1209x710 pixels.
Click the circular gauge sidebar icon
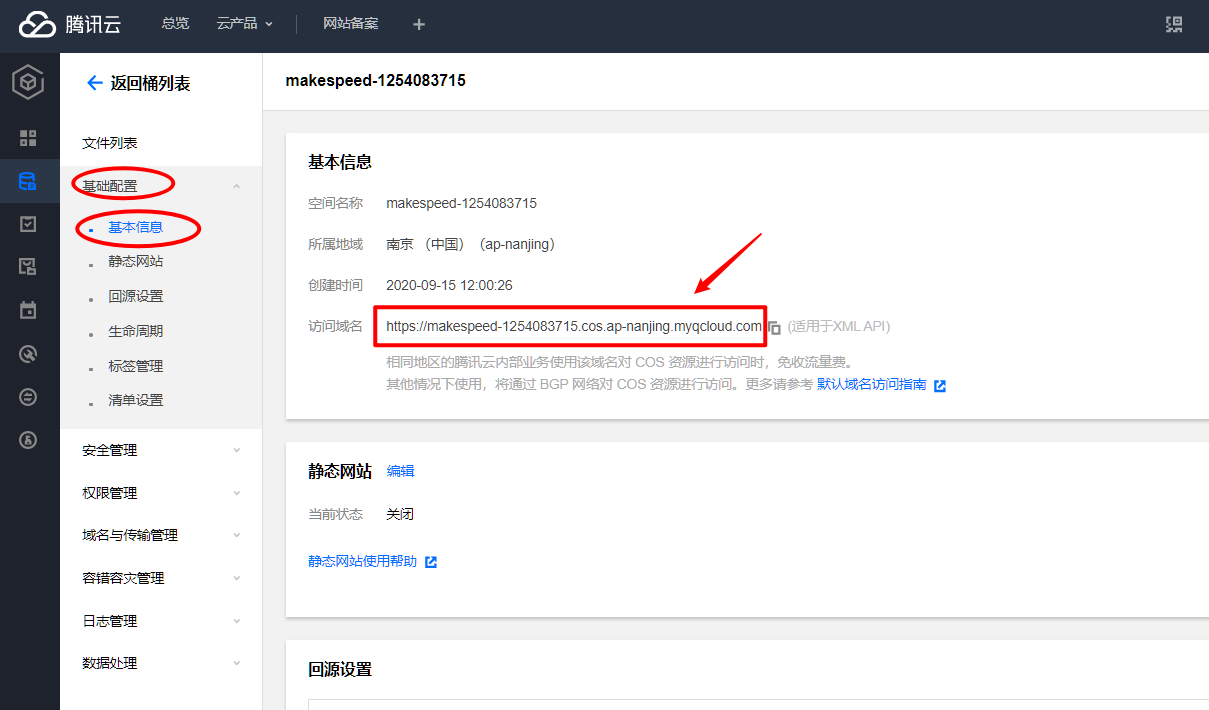click(28, 353)
